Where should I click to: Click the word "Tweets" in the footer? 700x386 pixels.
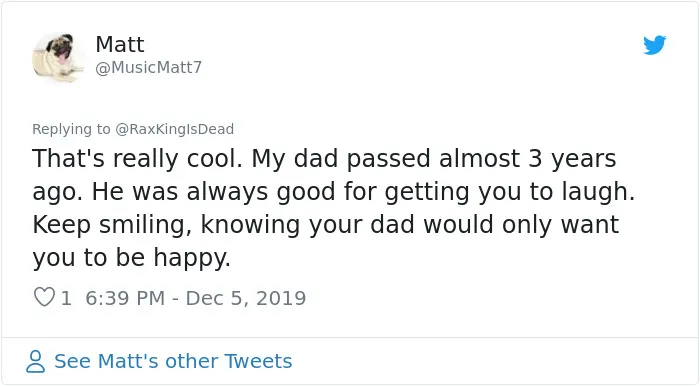258,361
